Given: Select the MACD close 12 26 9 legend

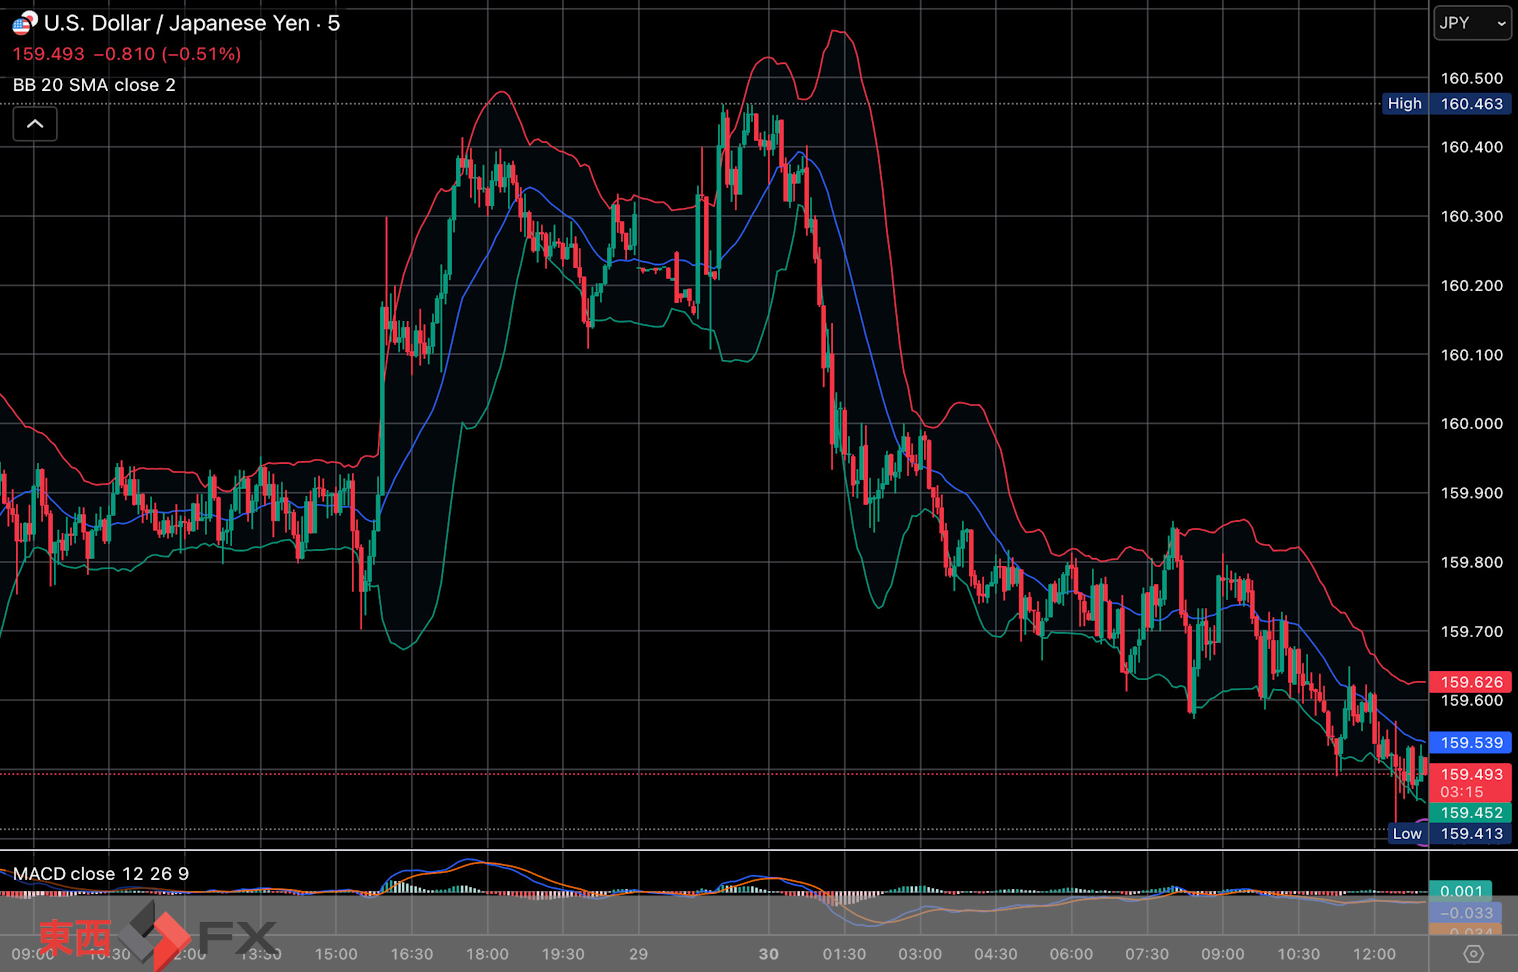Looking at the screenshot, I should tap(100, 874).
